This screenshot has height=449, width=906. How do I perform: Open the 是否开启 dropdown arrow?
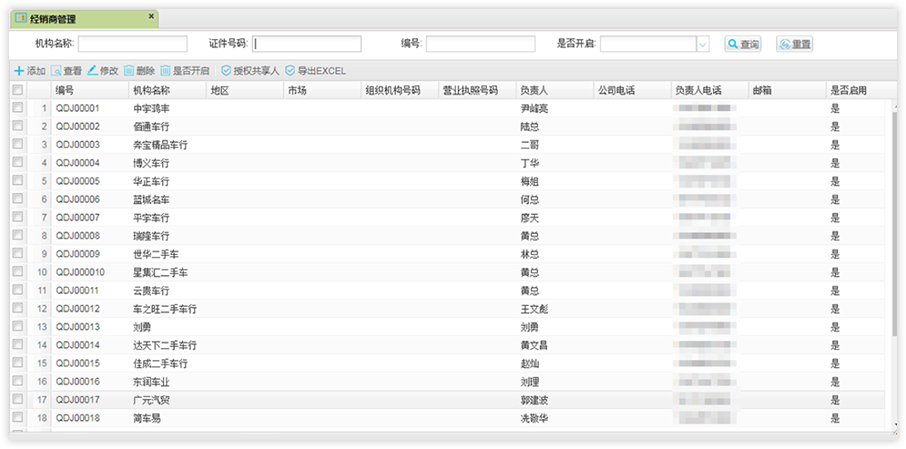point(702,44)
